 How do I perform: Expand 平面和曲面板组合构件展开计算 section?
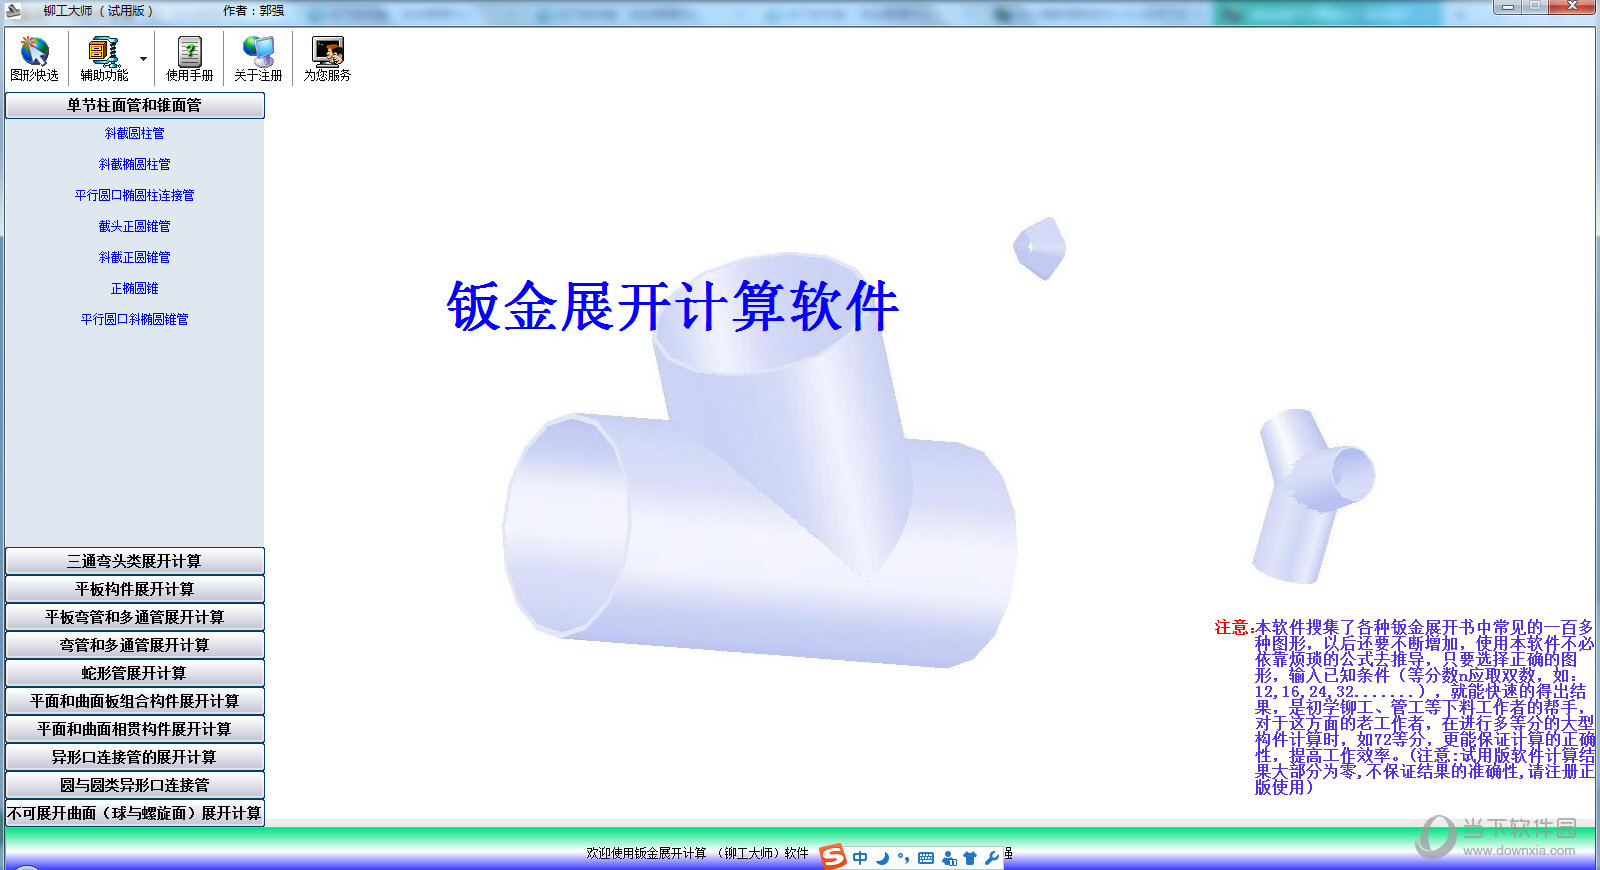[135, 701]
